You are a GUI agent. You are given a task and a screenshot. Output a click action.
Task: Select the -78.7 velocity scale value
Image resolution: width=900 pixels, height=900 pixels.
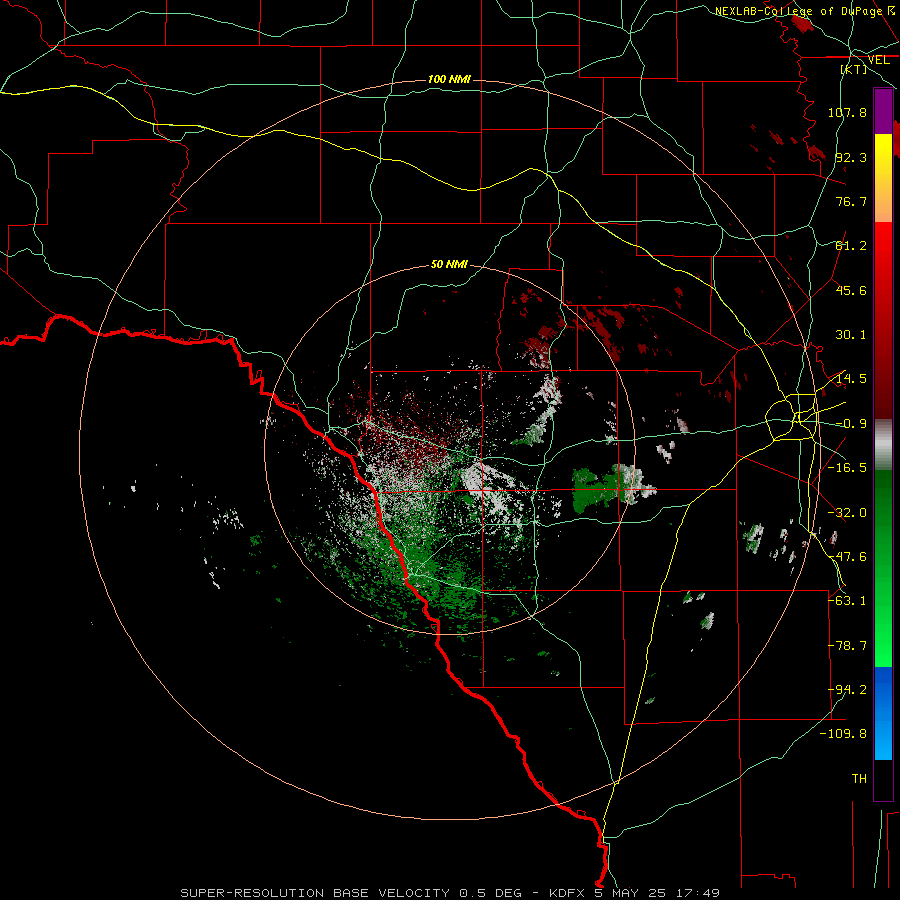point(847,645)
